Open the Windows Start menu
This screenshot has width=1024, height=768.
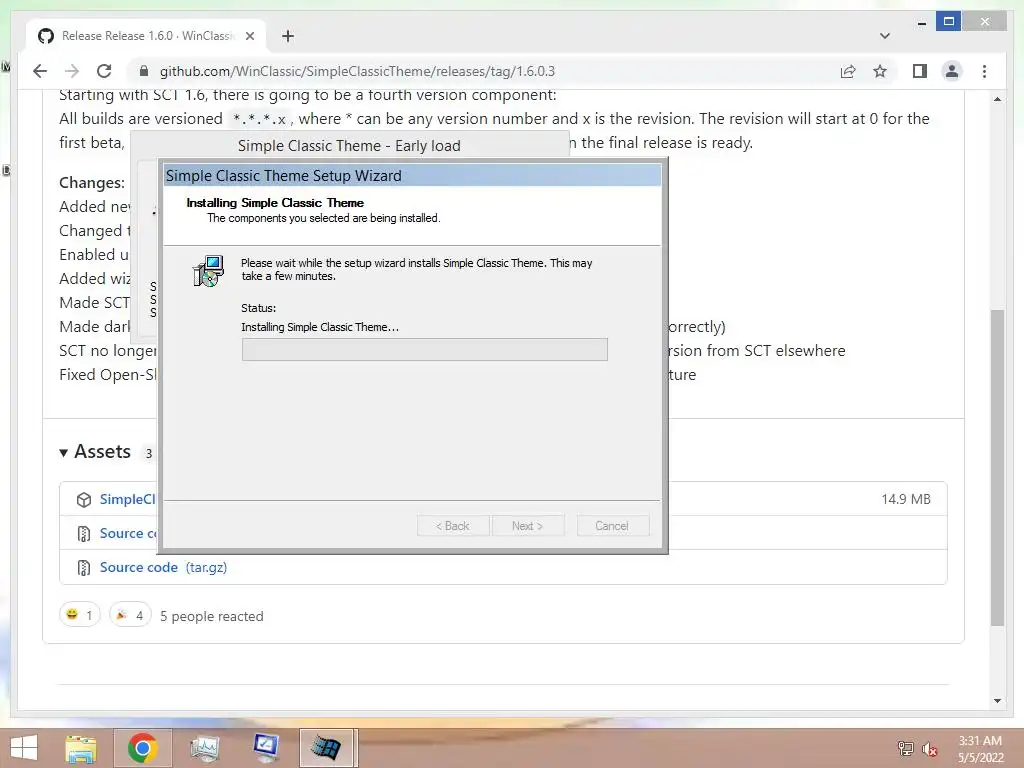[24, 748]
